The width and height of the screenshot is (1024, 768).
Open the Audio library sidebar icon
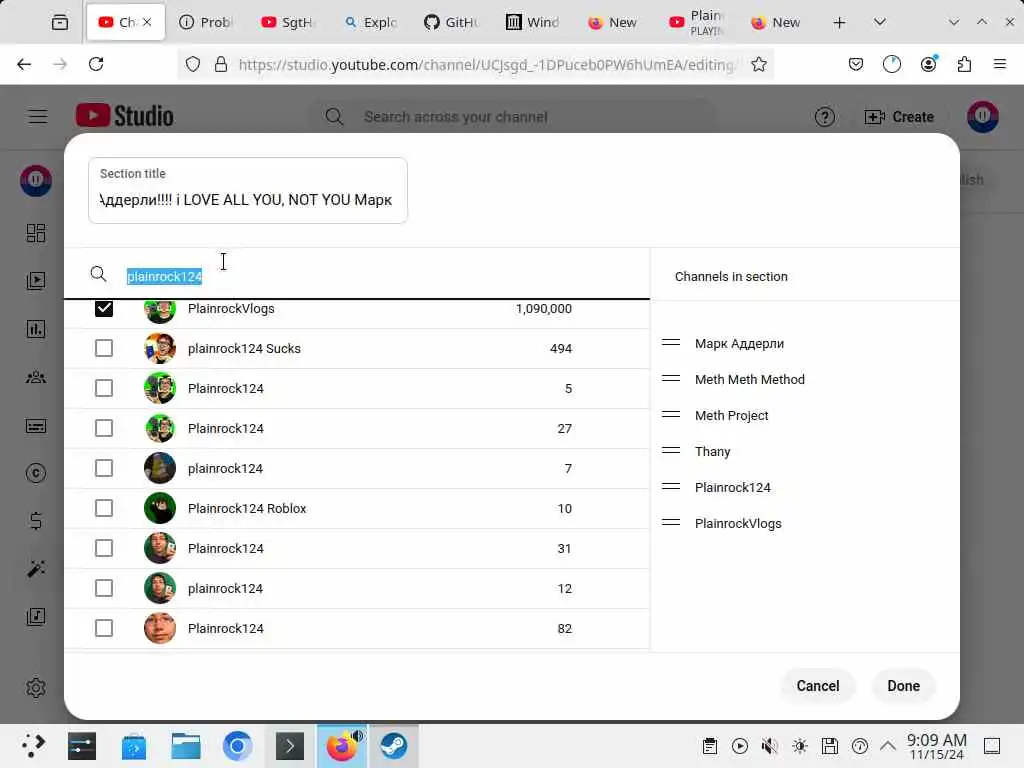coord(36,616)
